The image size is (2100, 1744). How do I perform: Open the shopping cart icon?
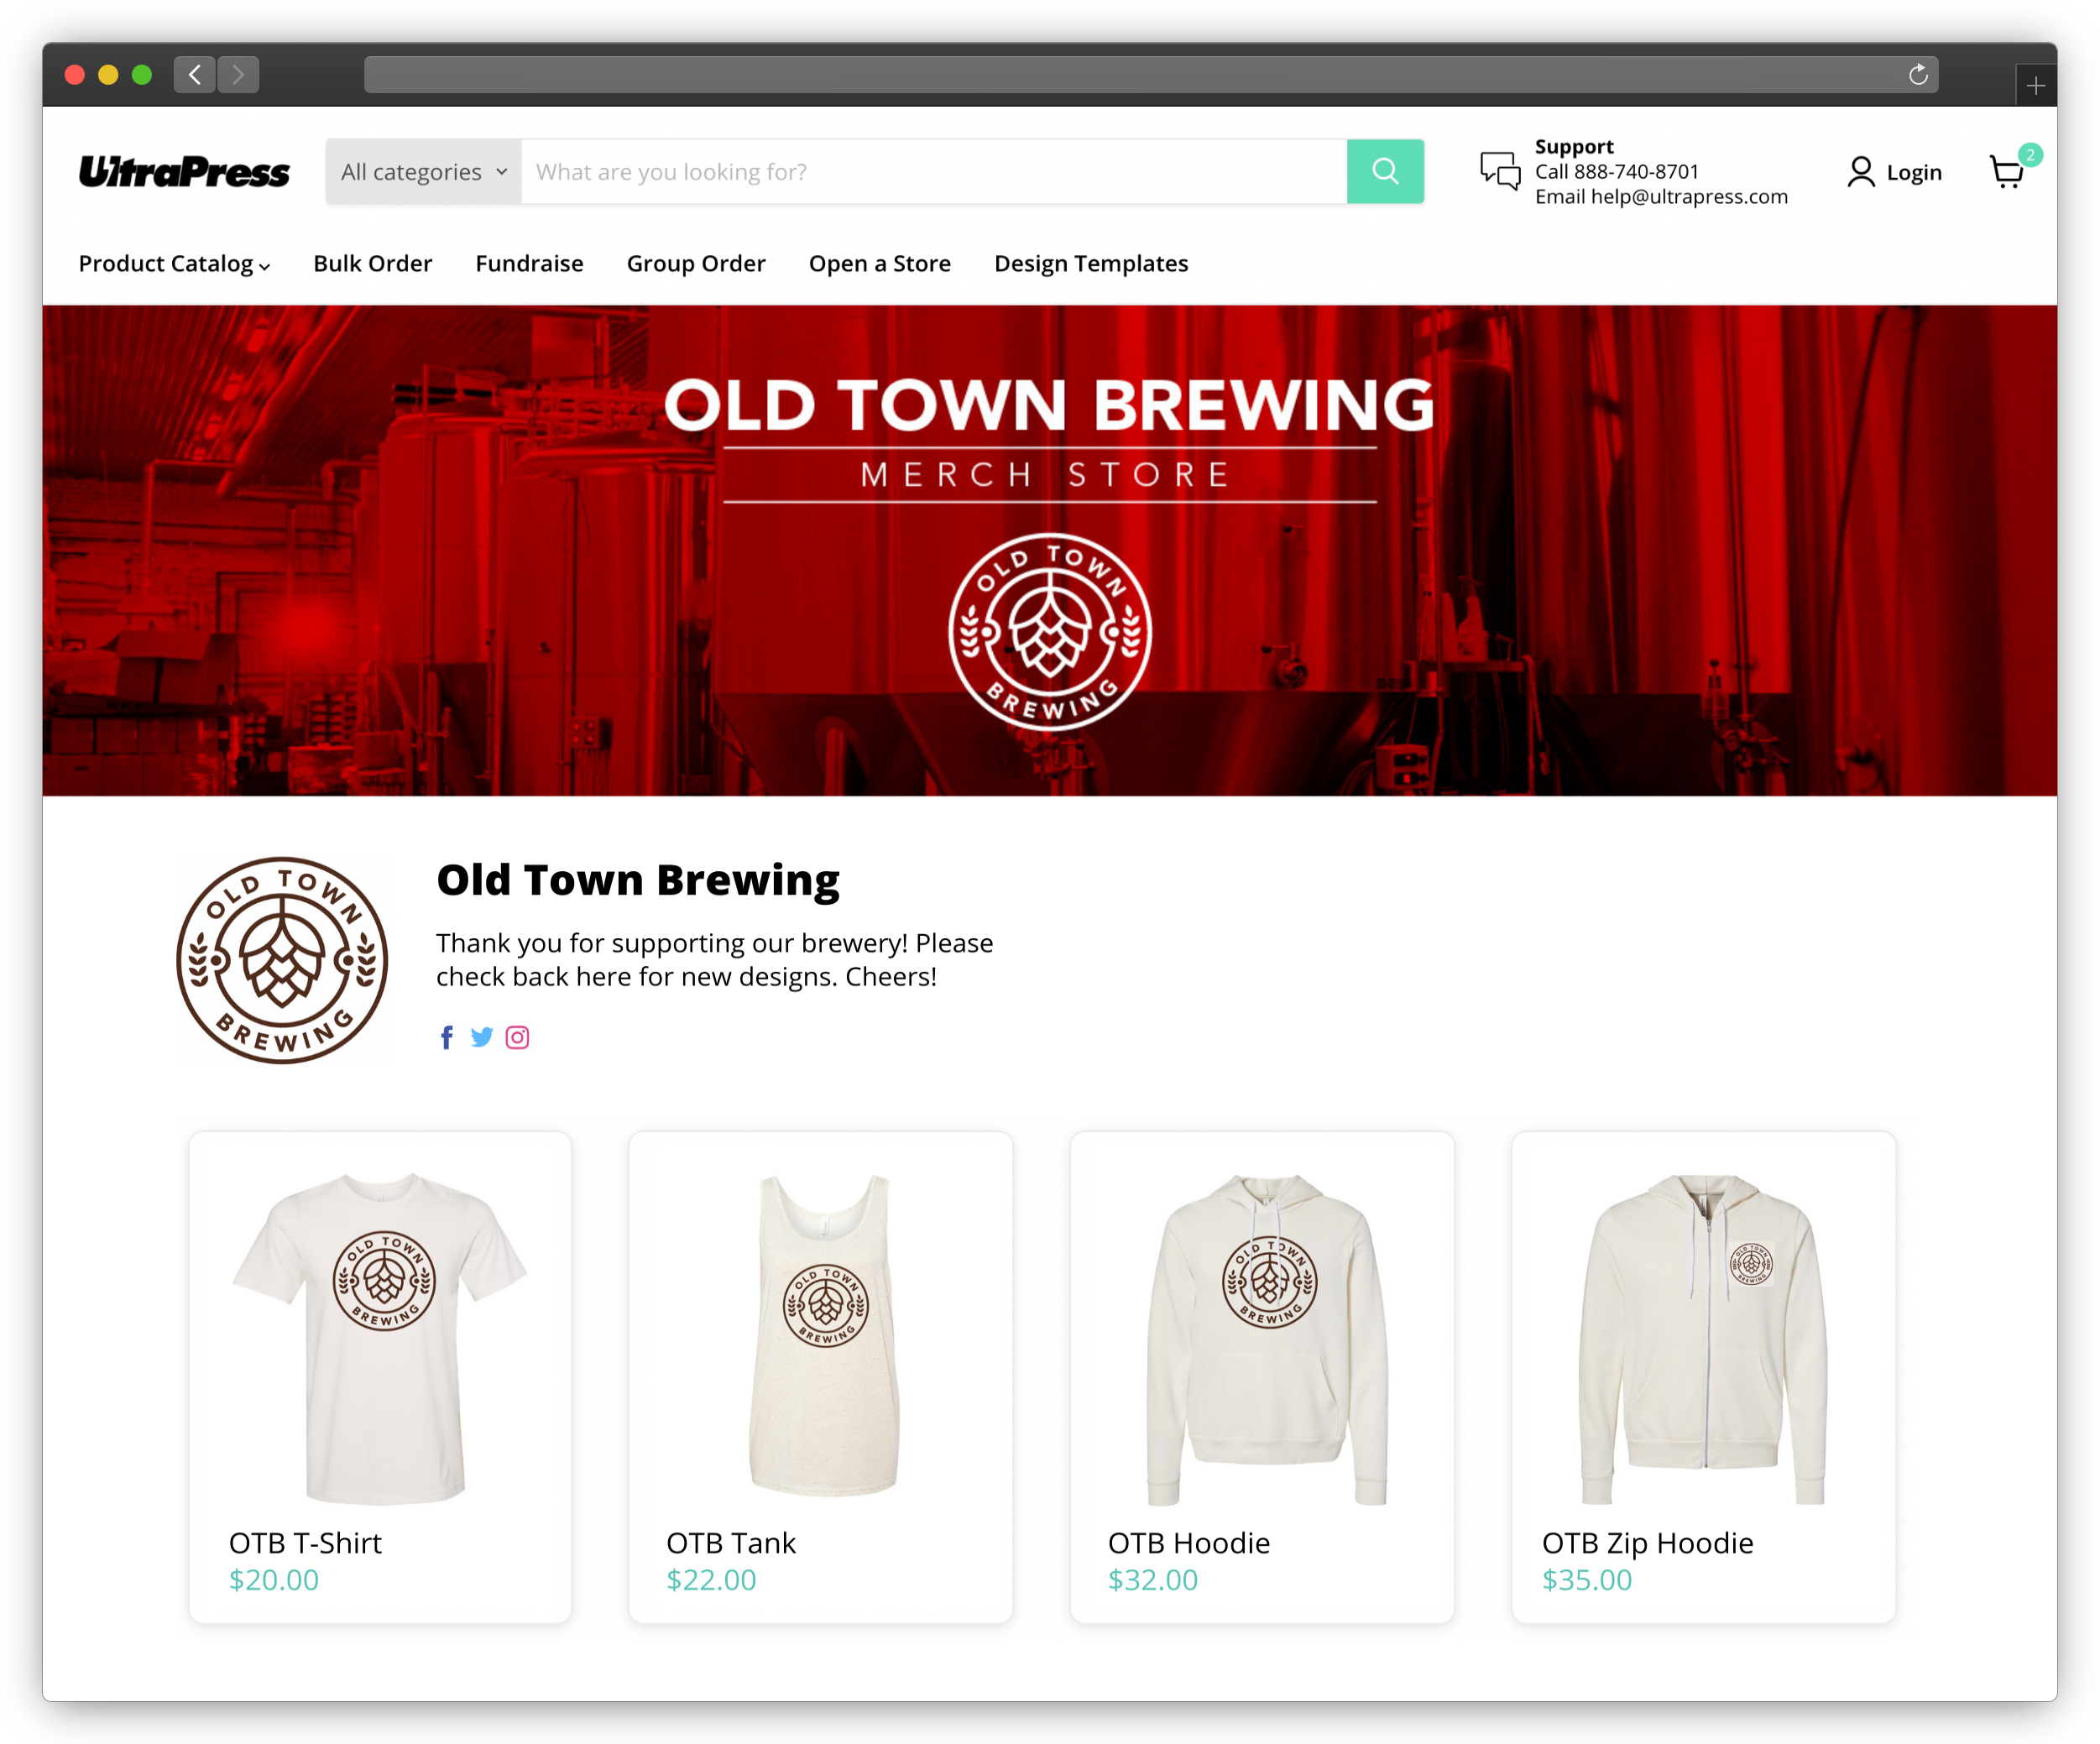coord(2006,173)
